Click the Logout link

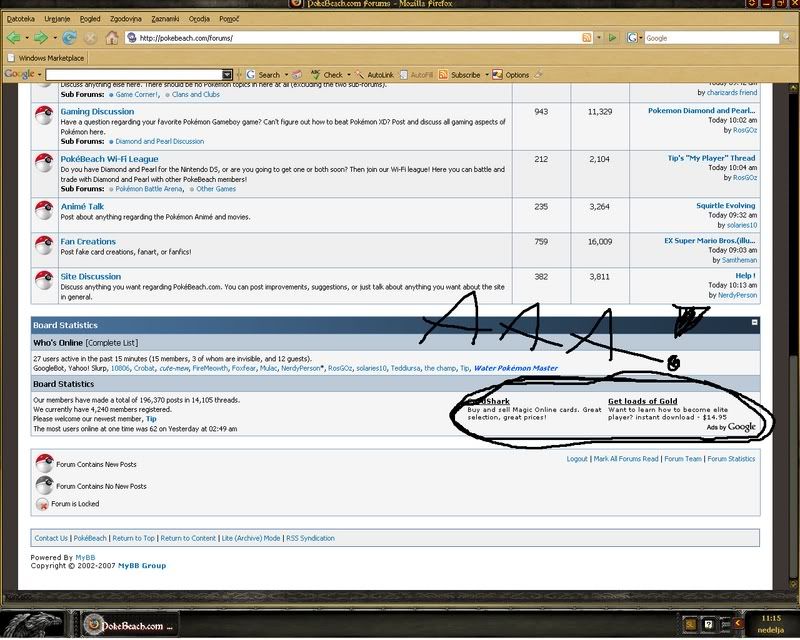coord(577,459)
